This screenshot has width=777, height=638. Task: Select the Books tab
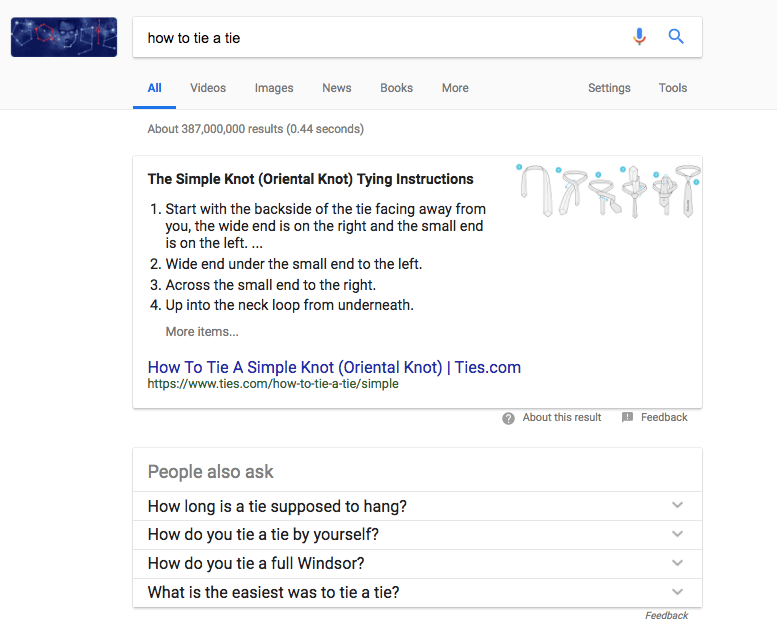click(396, 88)
